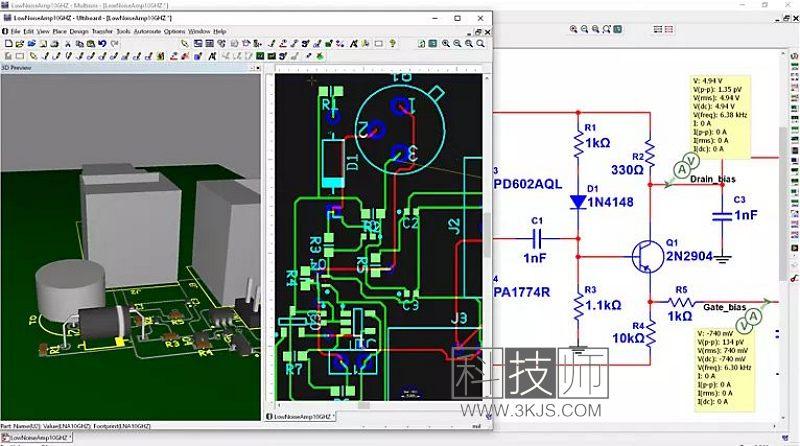Image resolution: width=800 pixels, height=446 pixels.
Task: Click the Drain_bias net label
Action: 713,180
